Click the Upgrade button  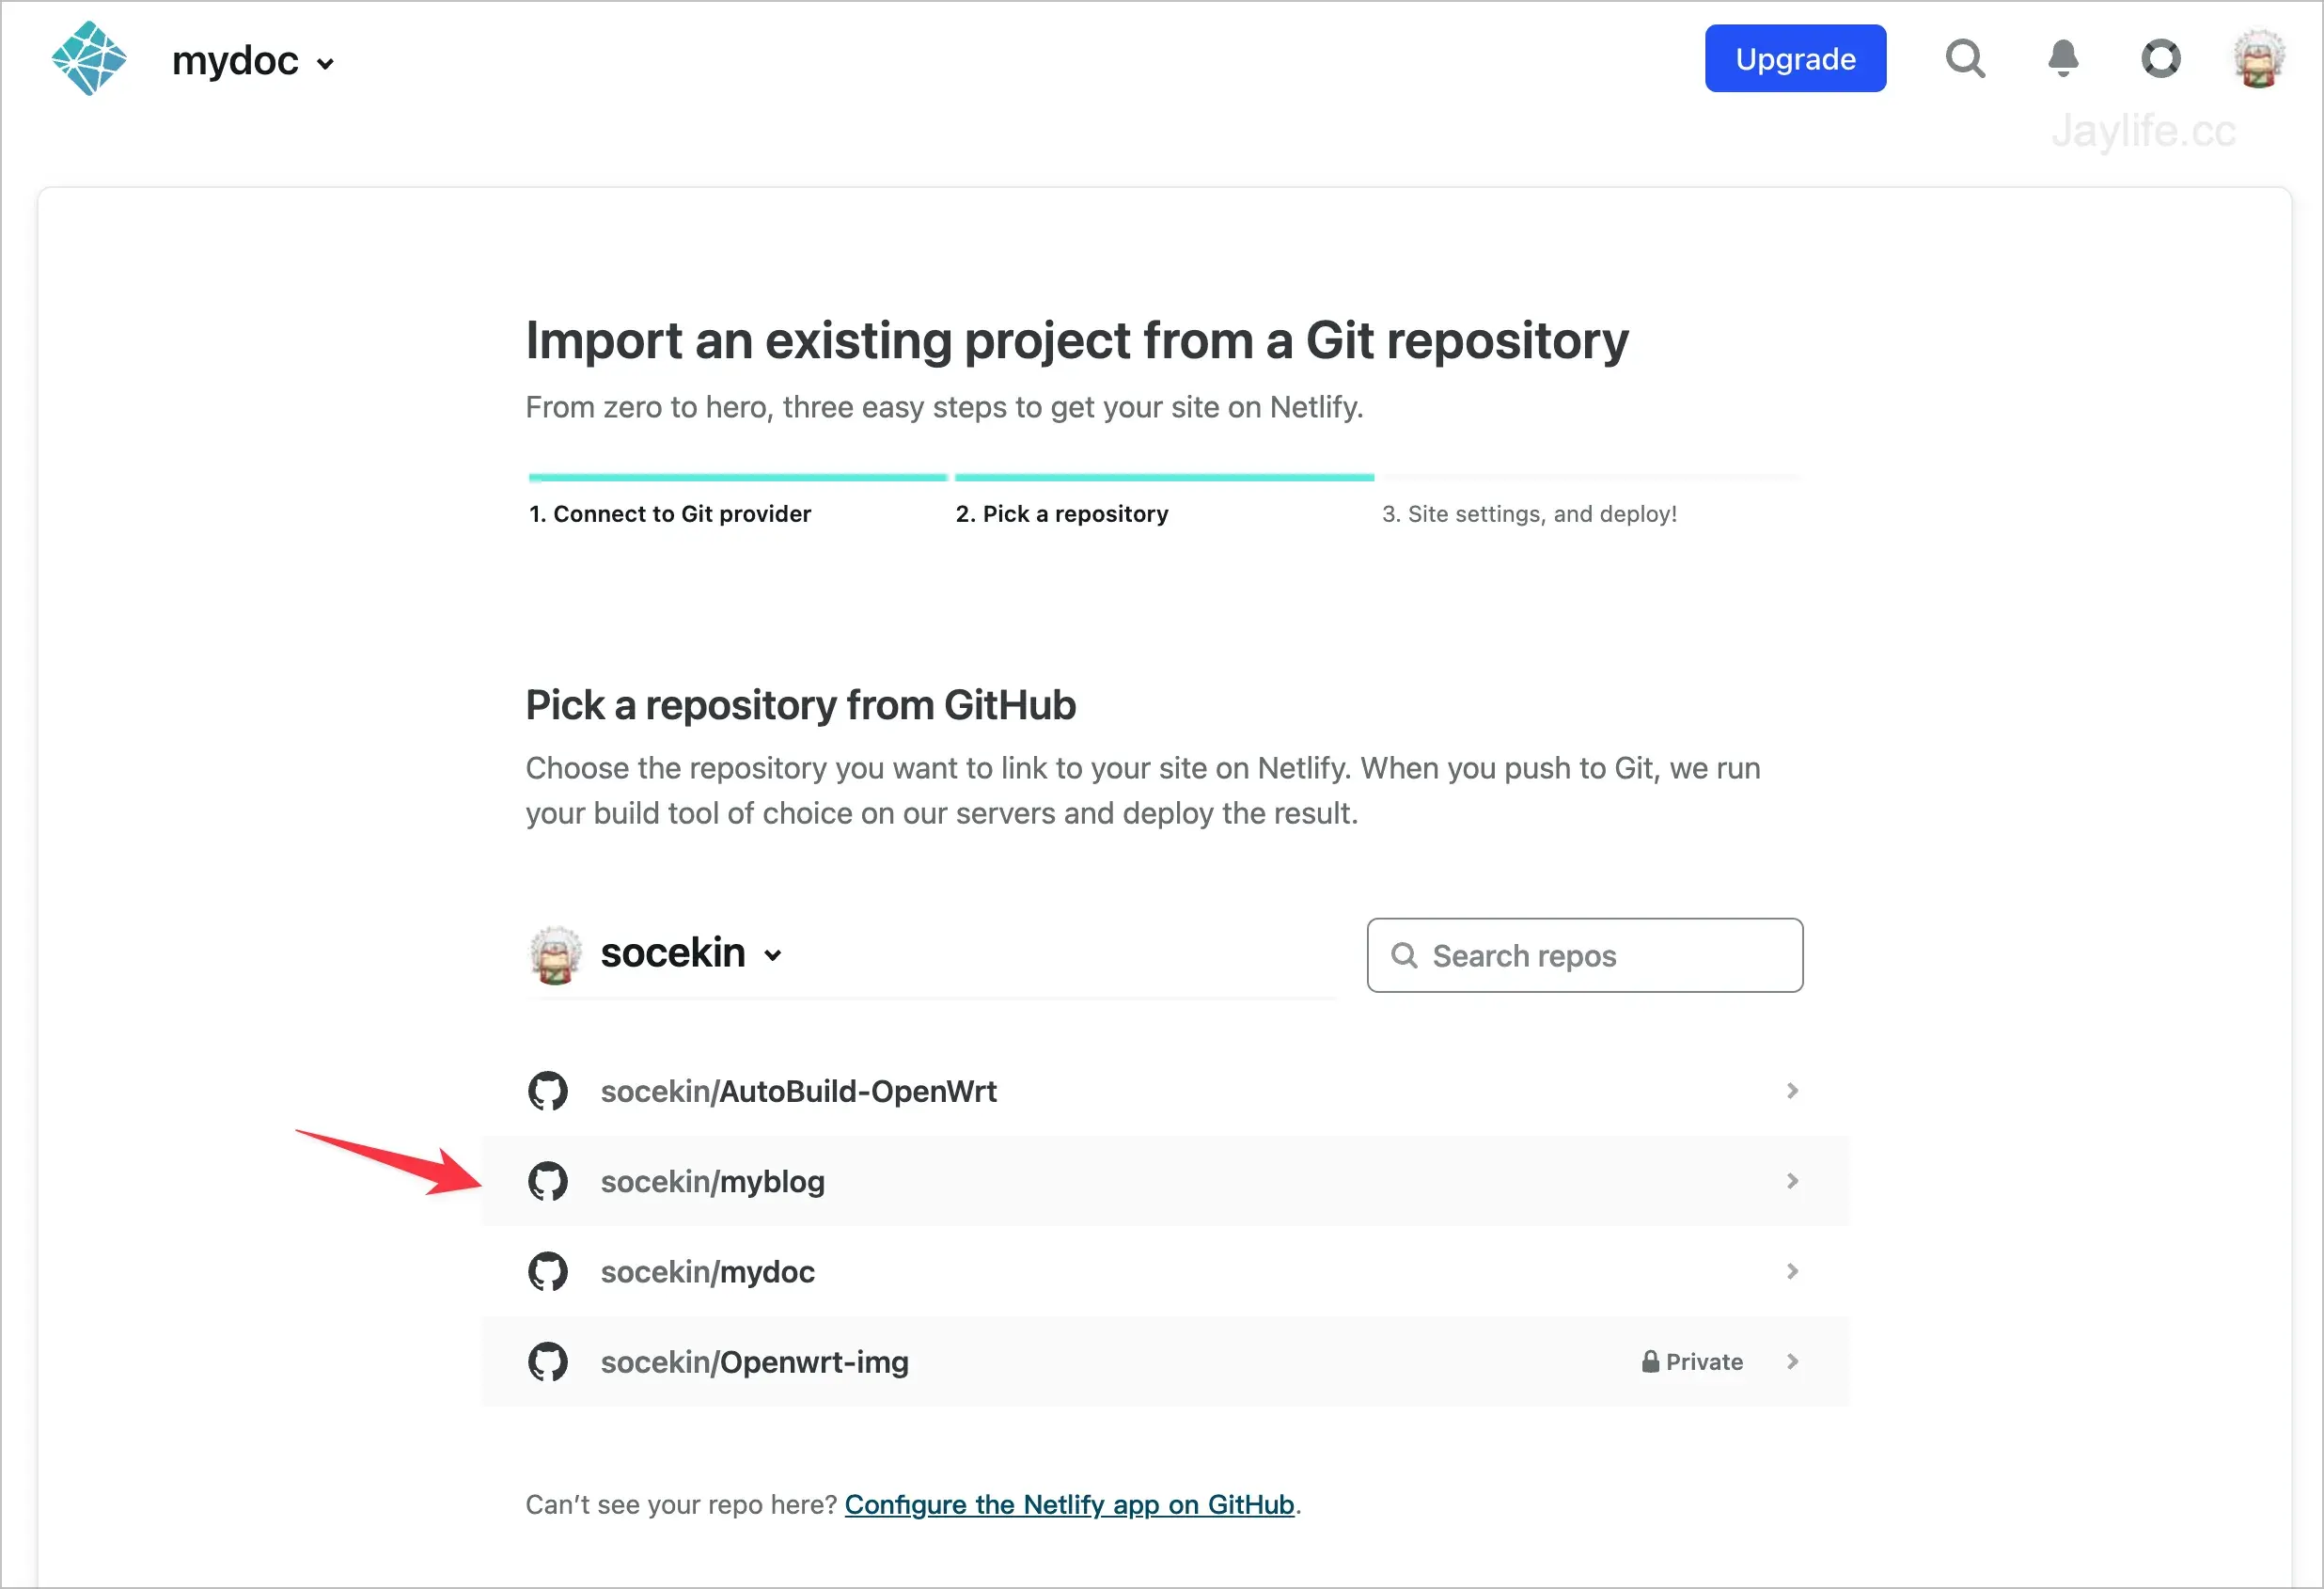(x=1795, y=58)
